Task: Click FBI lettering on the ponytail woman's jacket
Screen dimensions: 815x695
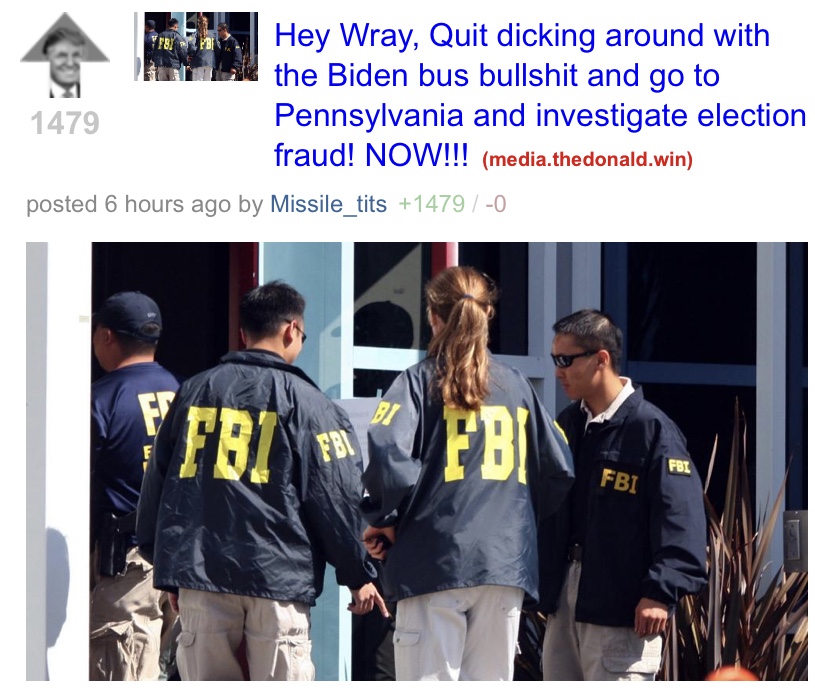Action: coord(486,444)
